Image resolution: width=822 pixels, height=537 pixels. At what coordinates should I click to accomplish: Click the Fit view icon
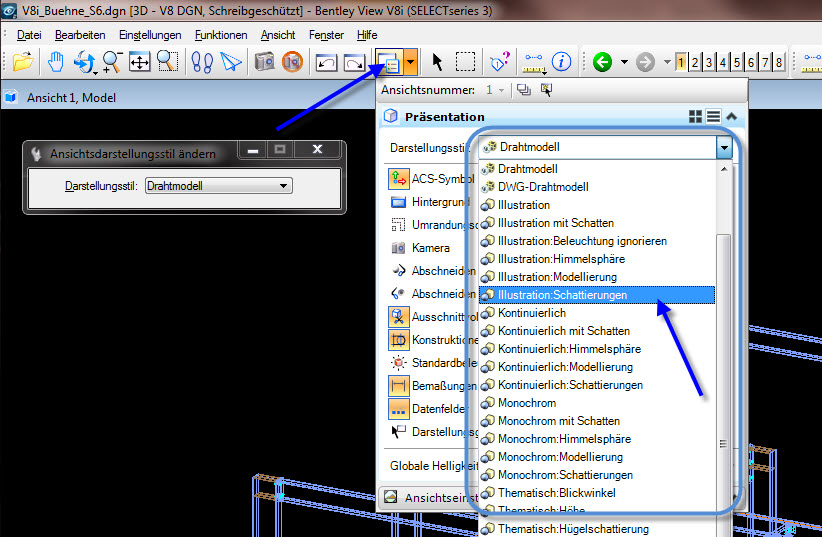click(x=139, y=62)
